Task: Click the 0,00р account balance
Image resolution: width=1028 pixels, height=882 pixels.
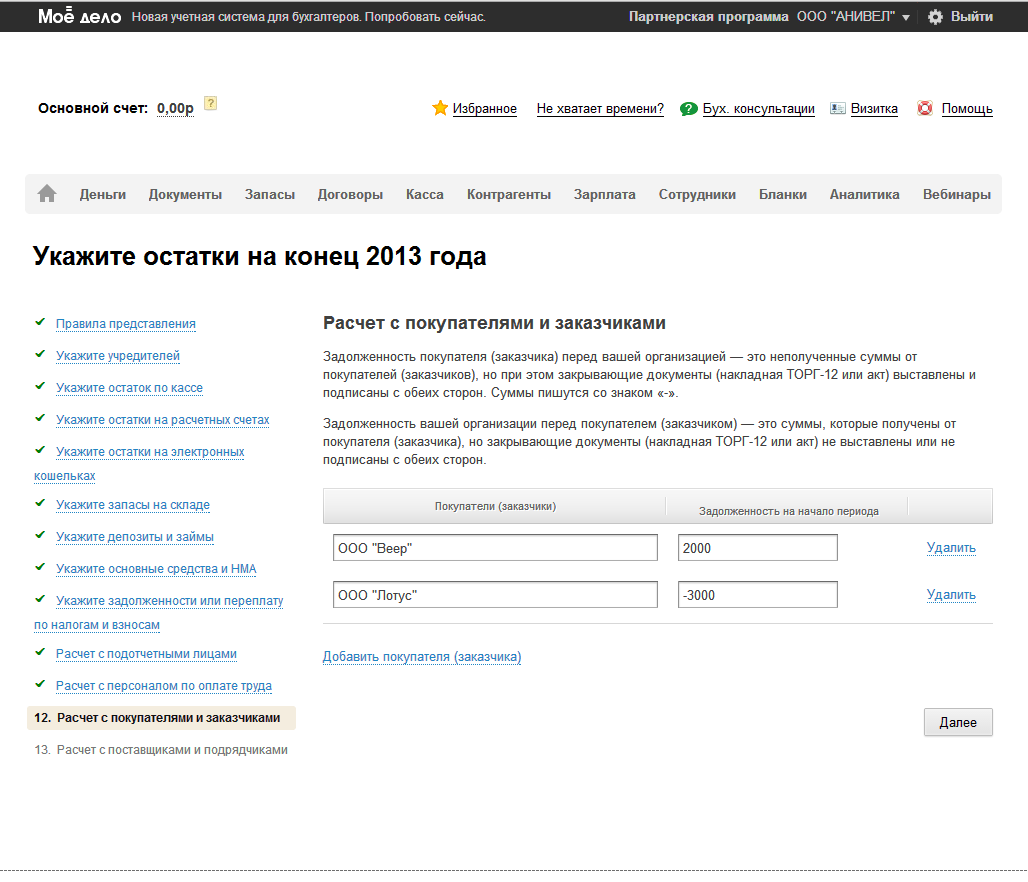Action: coord(175,108)
